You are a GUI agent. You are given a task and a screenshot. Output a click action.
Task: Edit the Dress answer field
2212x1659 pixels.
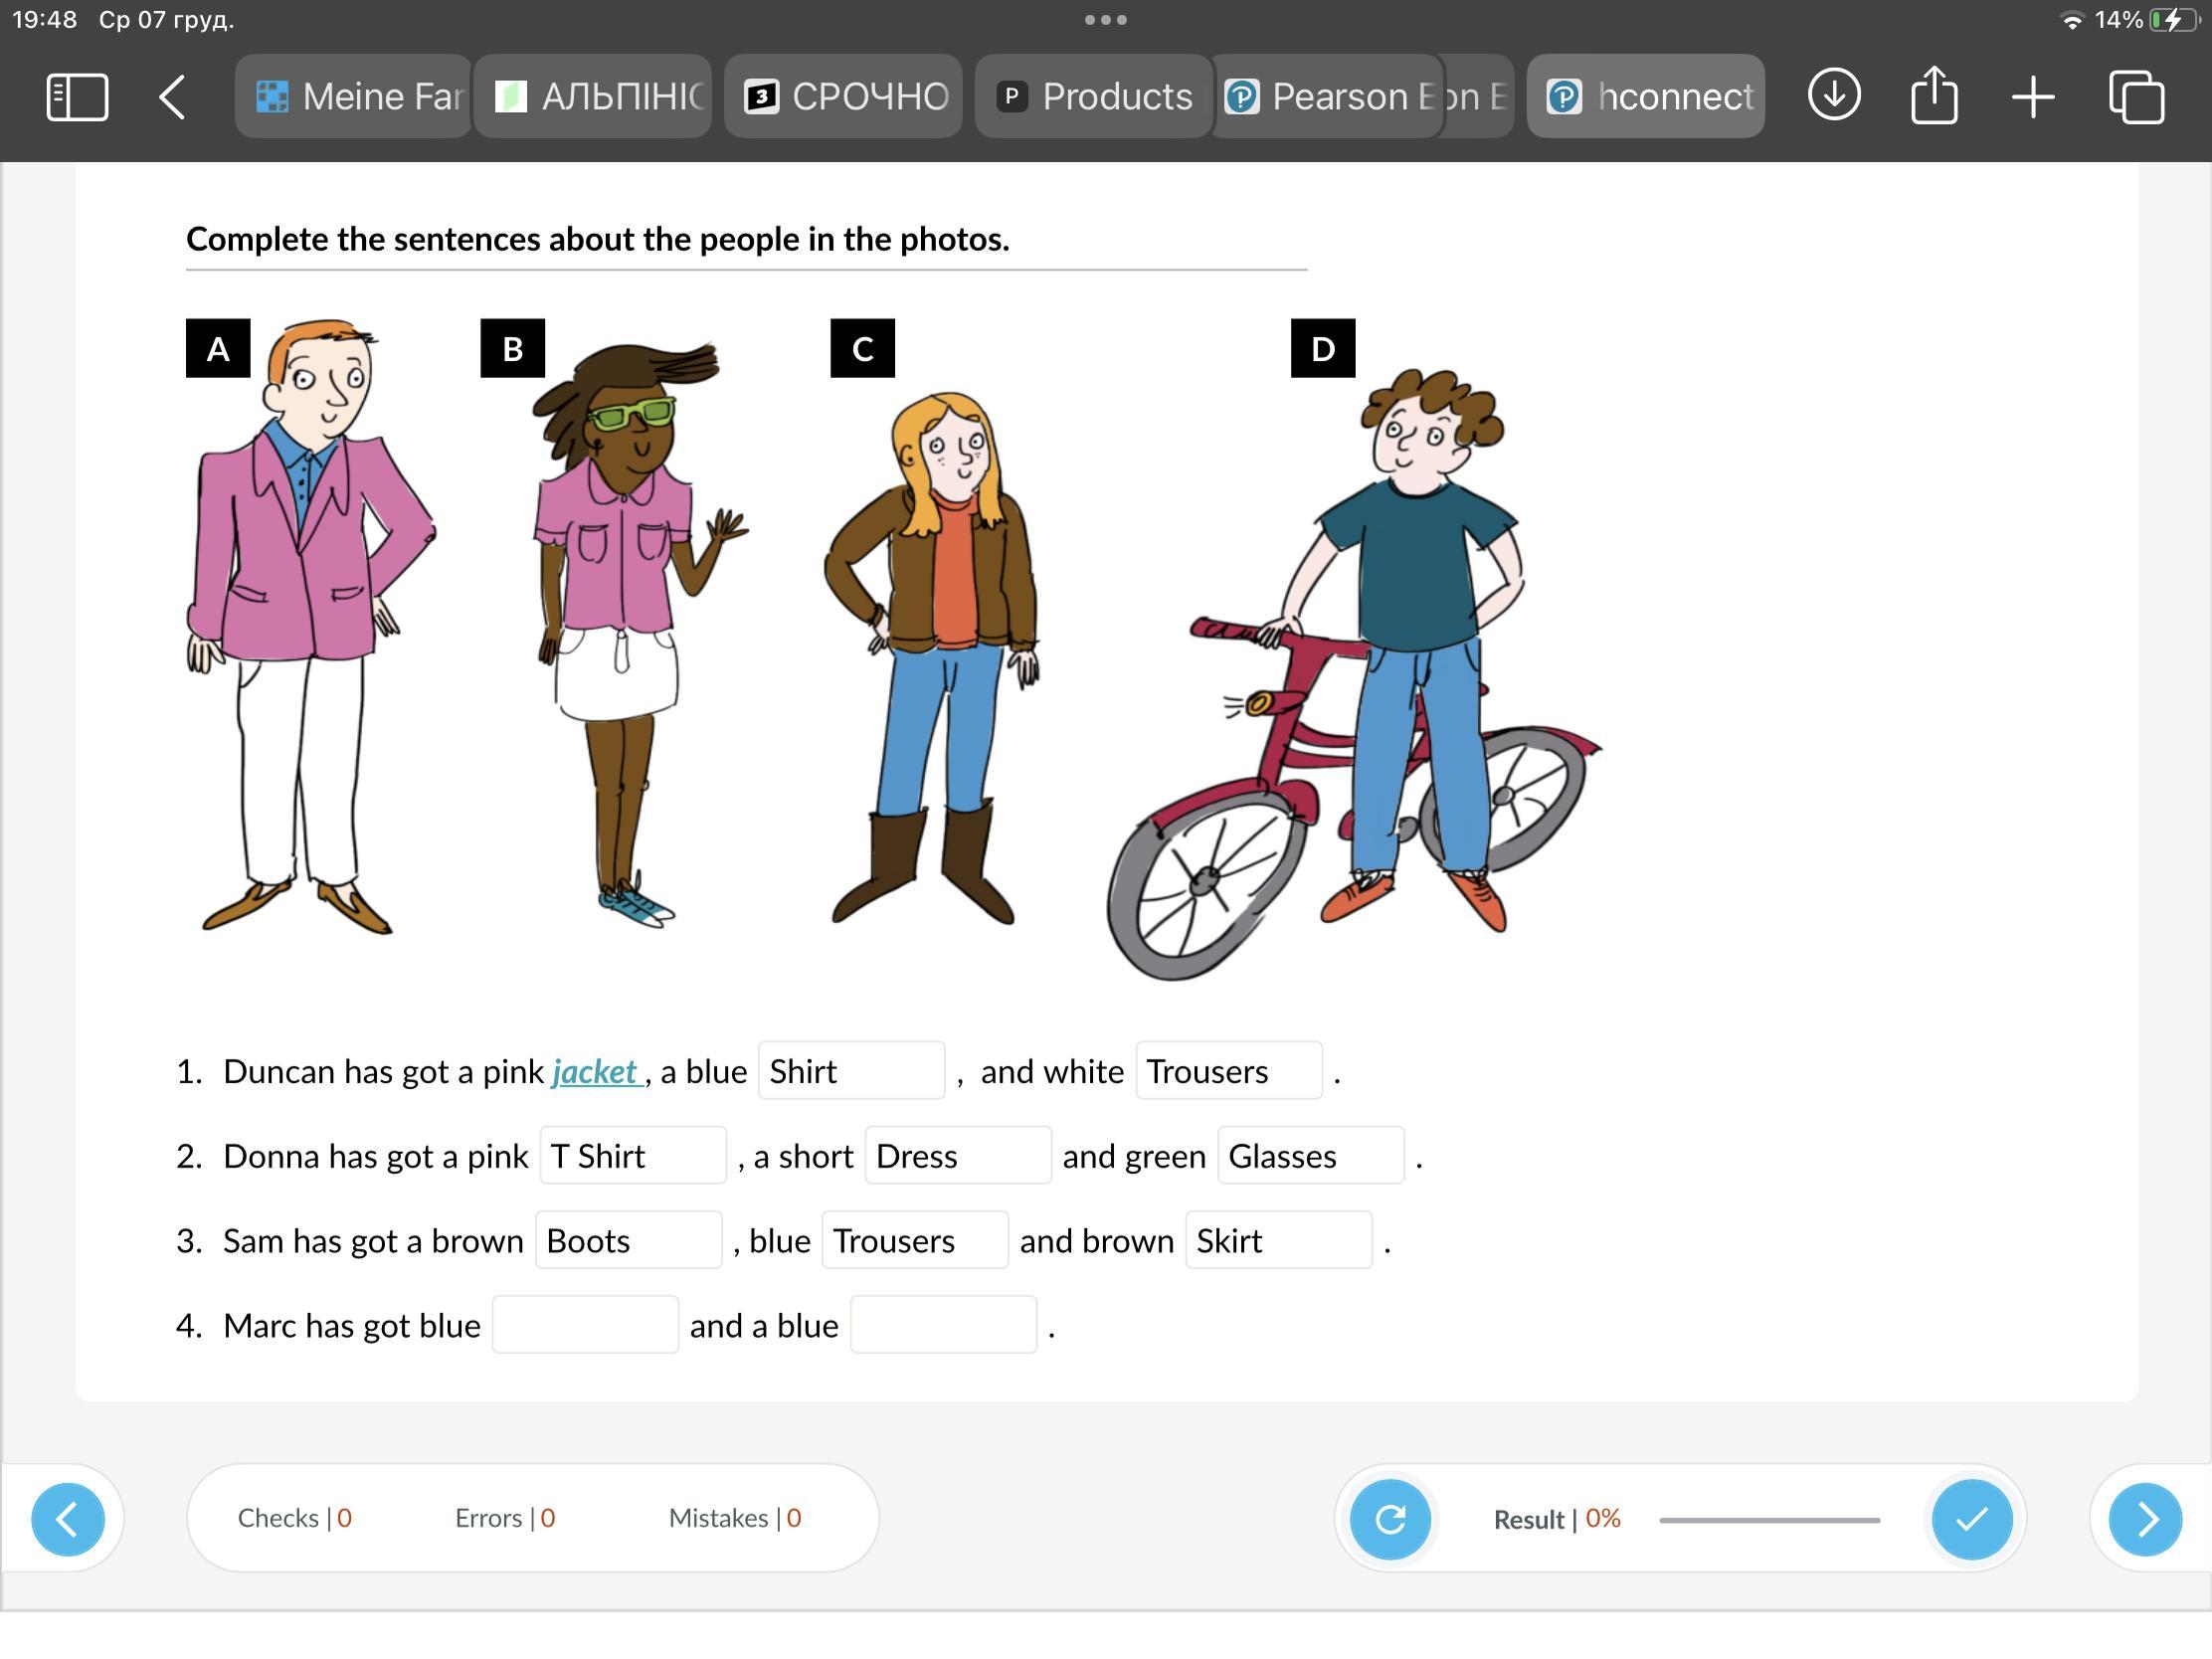coord(957,1156)
